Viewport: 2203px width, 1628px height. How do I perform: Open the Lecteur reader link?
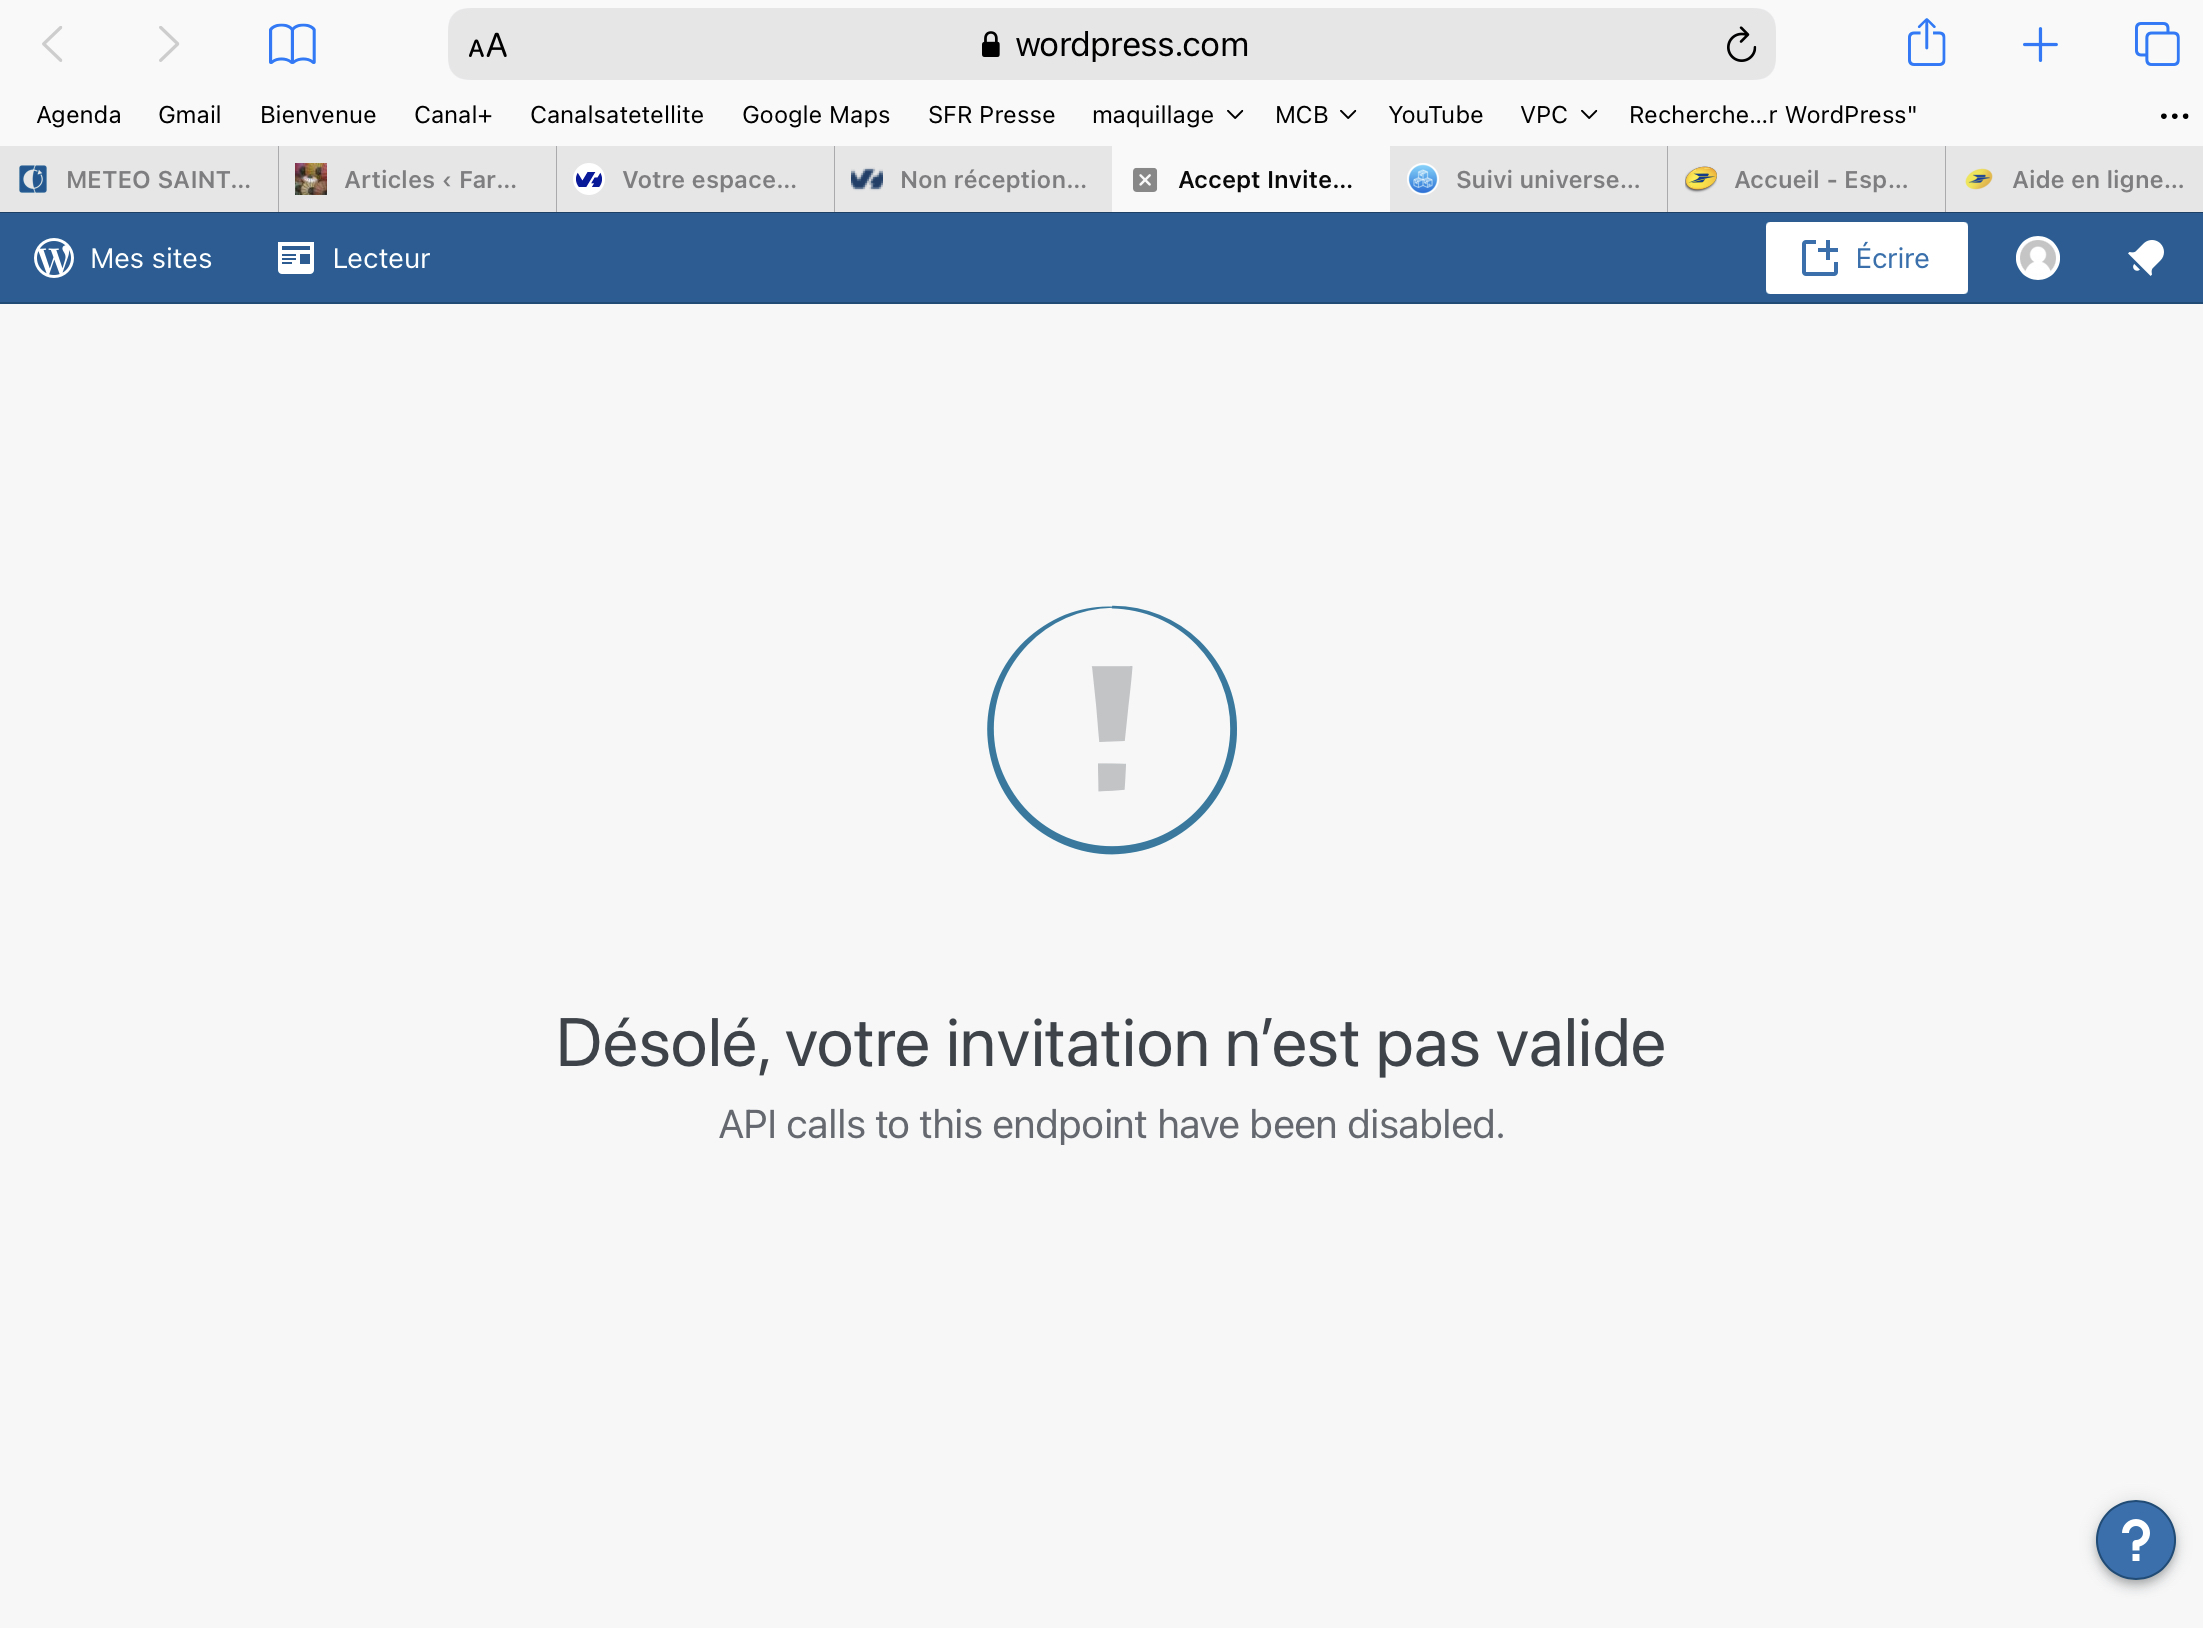[354, 258]
